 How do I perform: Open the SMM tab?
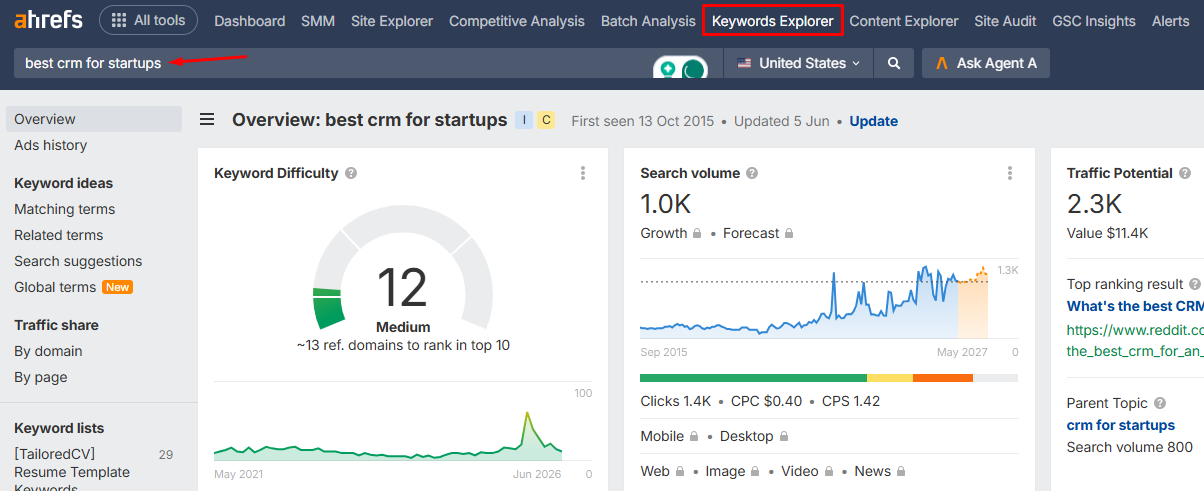318,21
